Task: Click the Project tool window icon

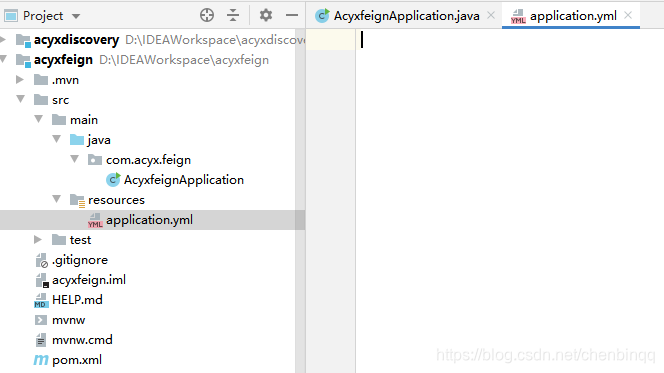Action: 11,16
